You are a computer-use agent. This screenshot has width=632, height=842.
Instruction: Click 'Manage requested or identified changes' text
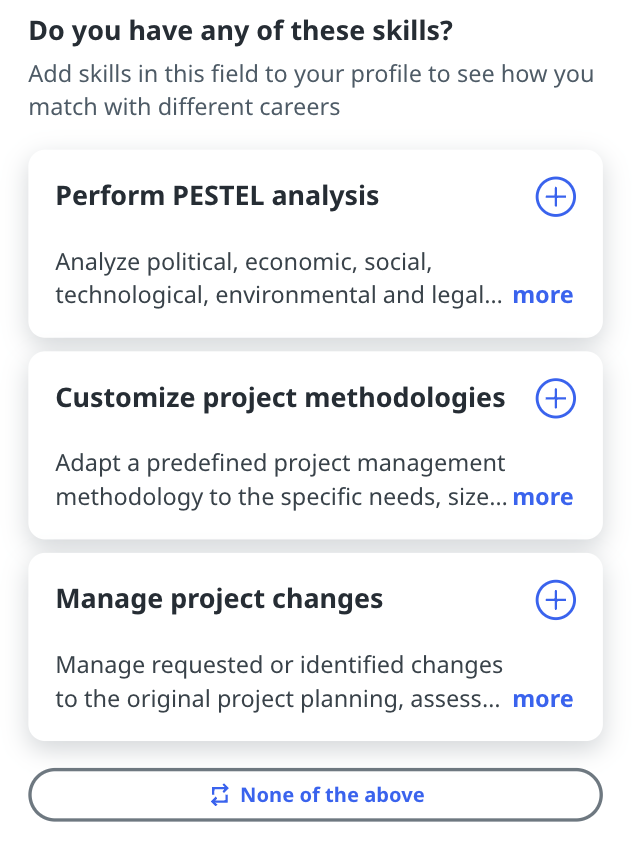pyautogui.click(x=279, y=665)
